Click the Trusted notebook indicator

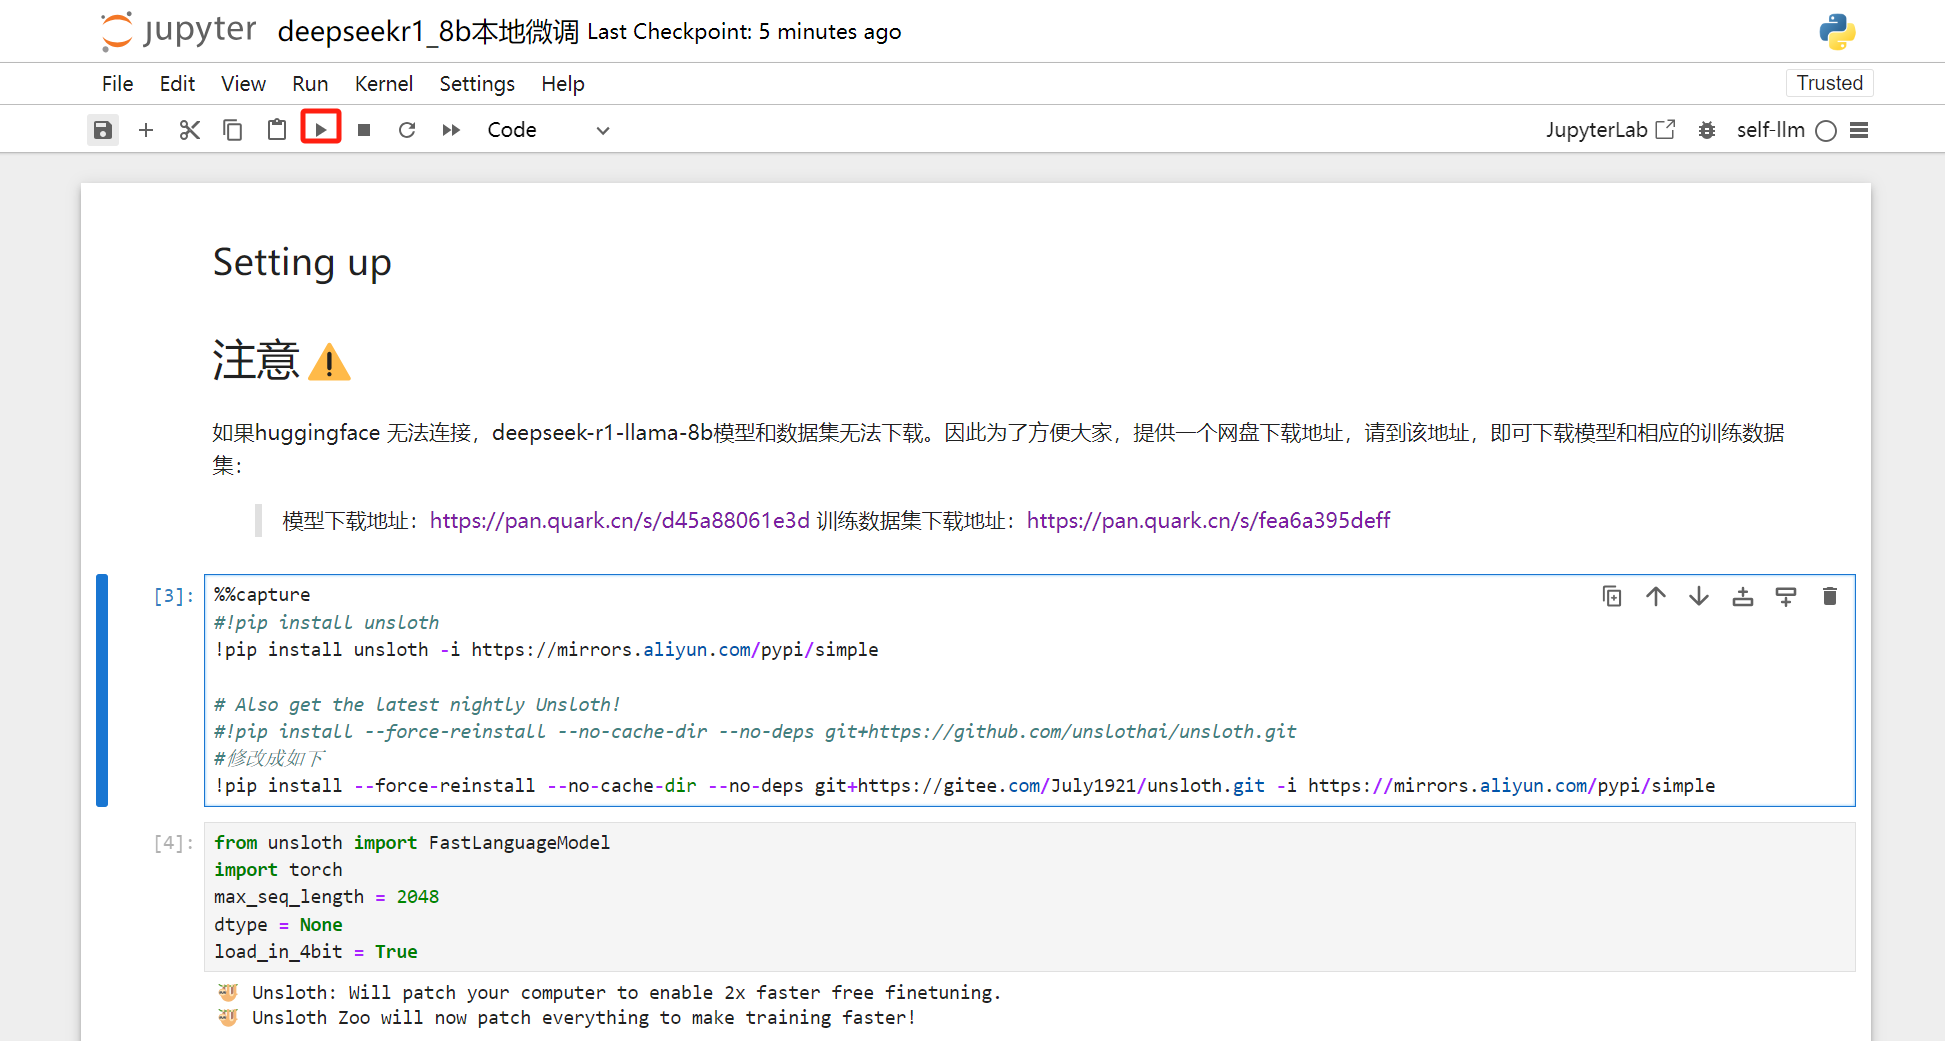(x=1829, y=83)
